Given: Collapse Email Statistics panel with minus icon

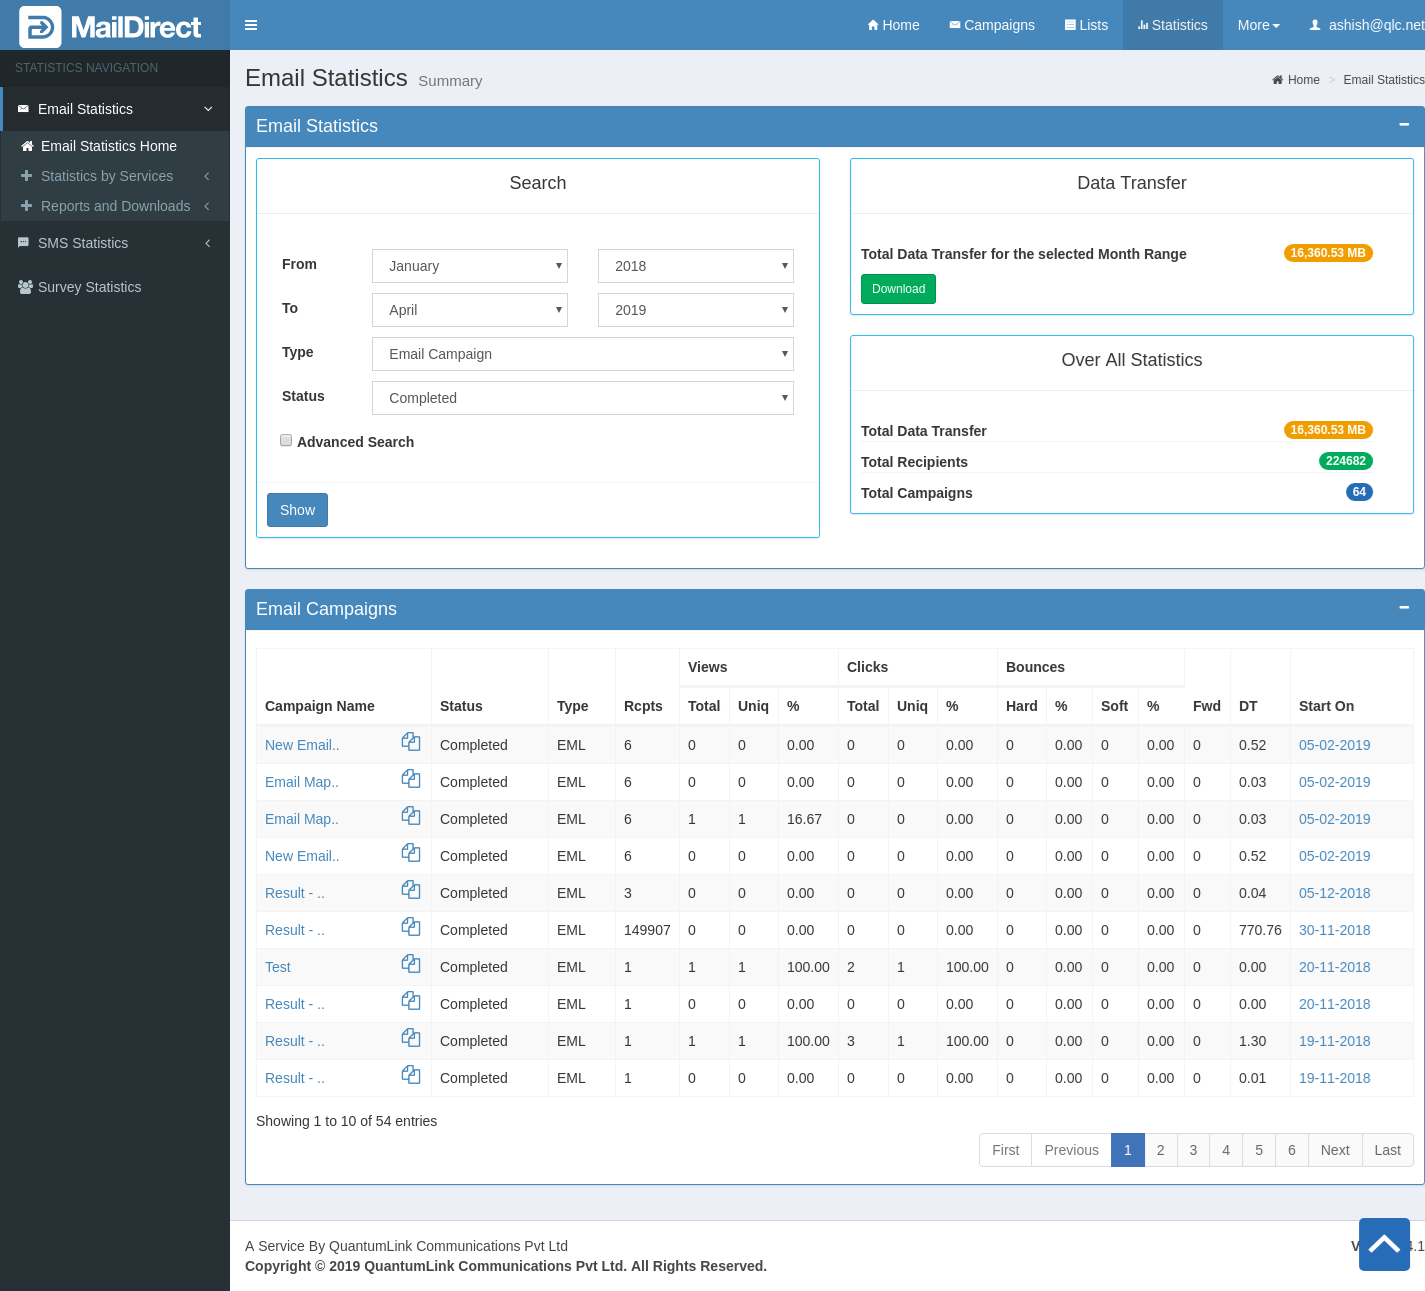Looking at the screenshot, I should (1404, 125).
